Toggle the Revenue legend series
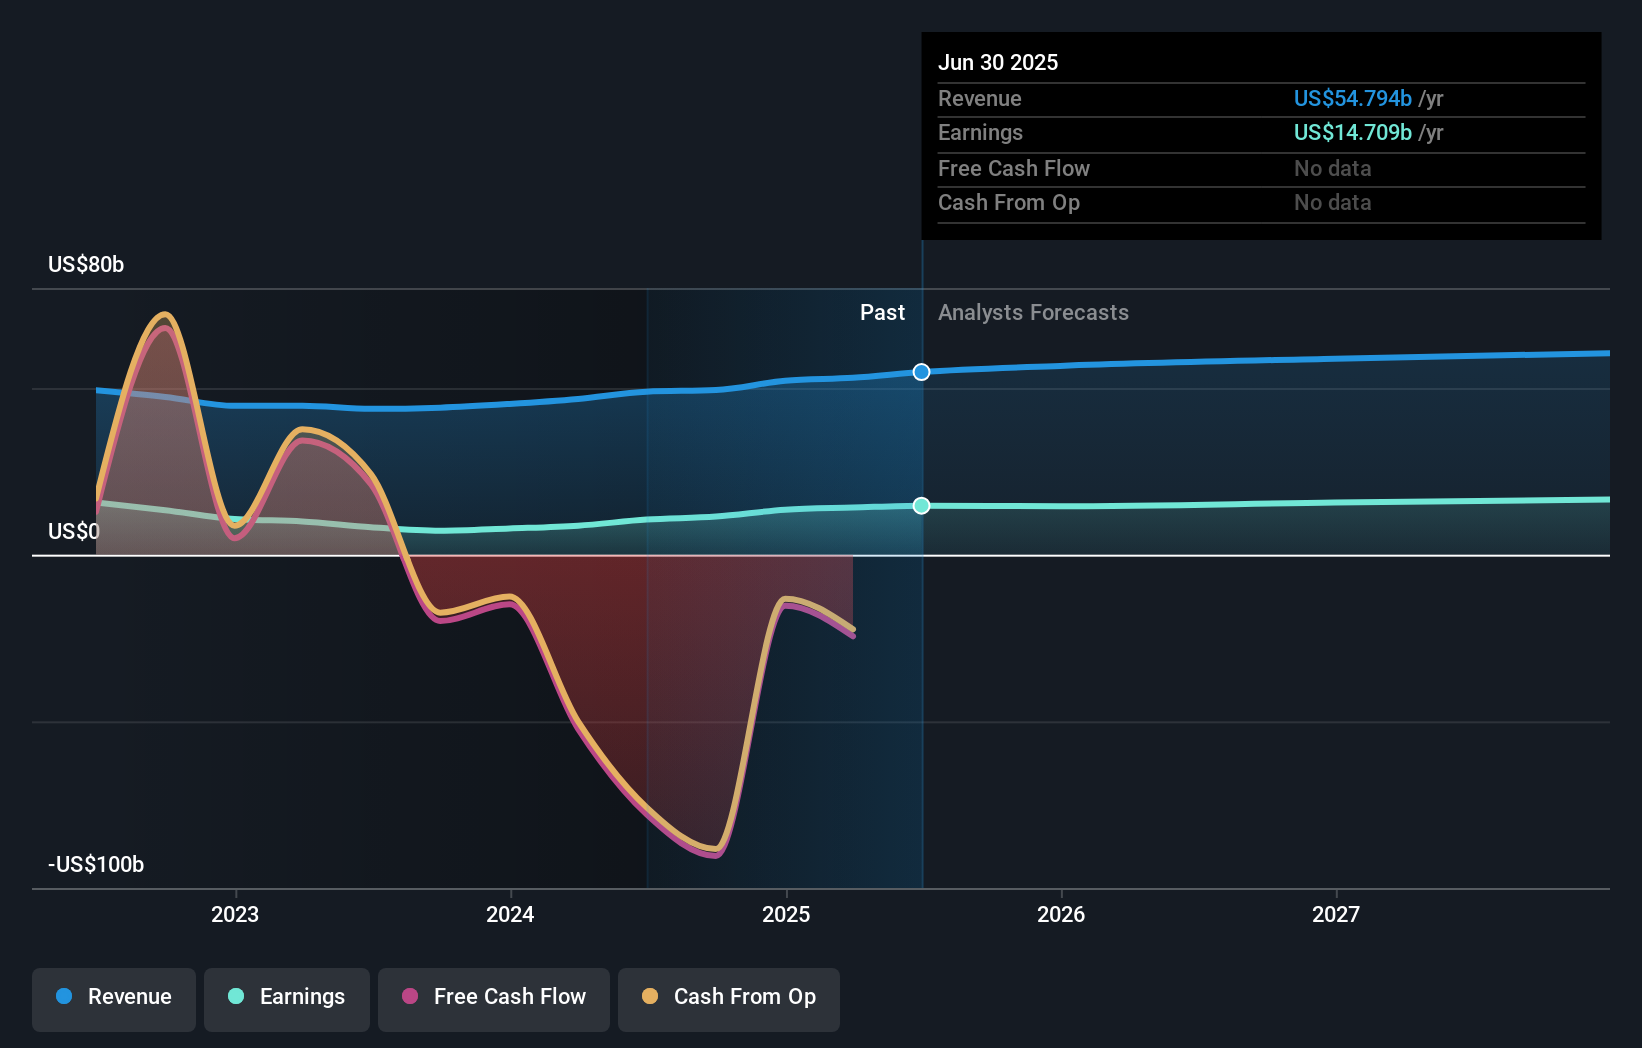The width and height of the screenshot is (1642, 1048). 114,998
